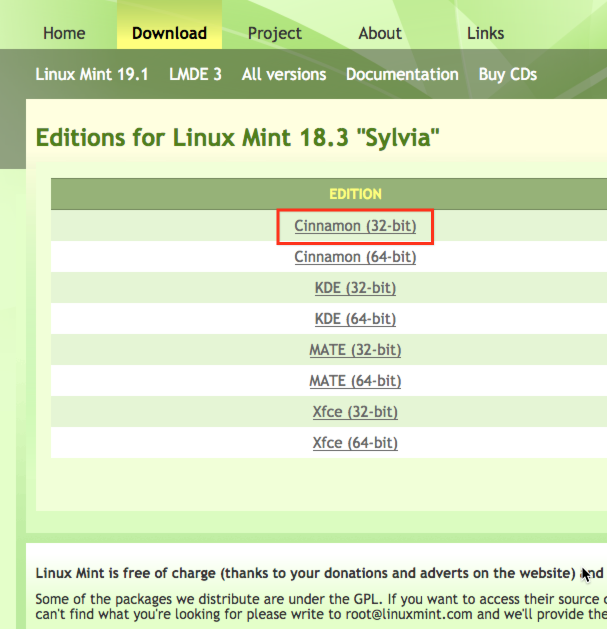This screenshot has width=607, height=629.
Task: Select All versions submenu item
Action: pos(284,74)
